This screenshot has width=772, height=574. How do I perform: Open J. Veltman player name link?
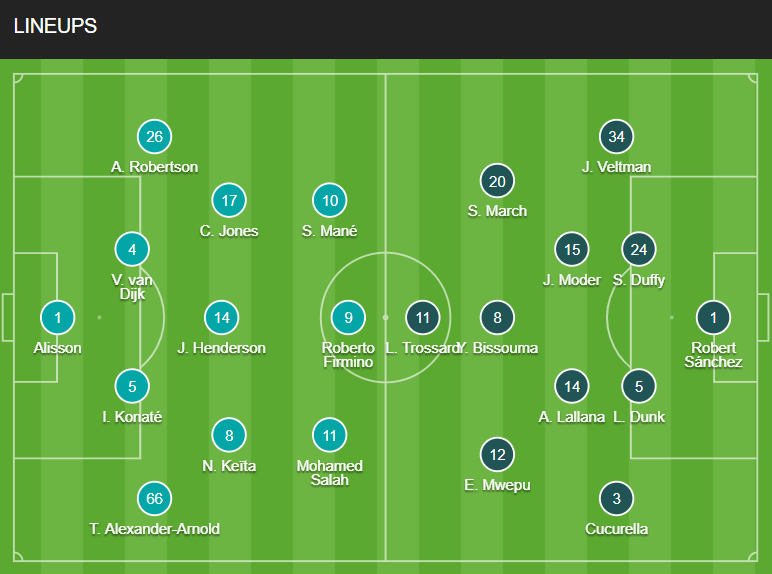coord(616,167)
